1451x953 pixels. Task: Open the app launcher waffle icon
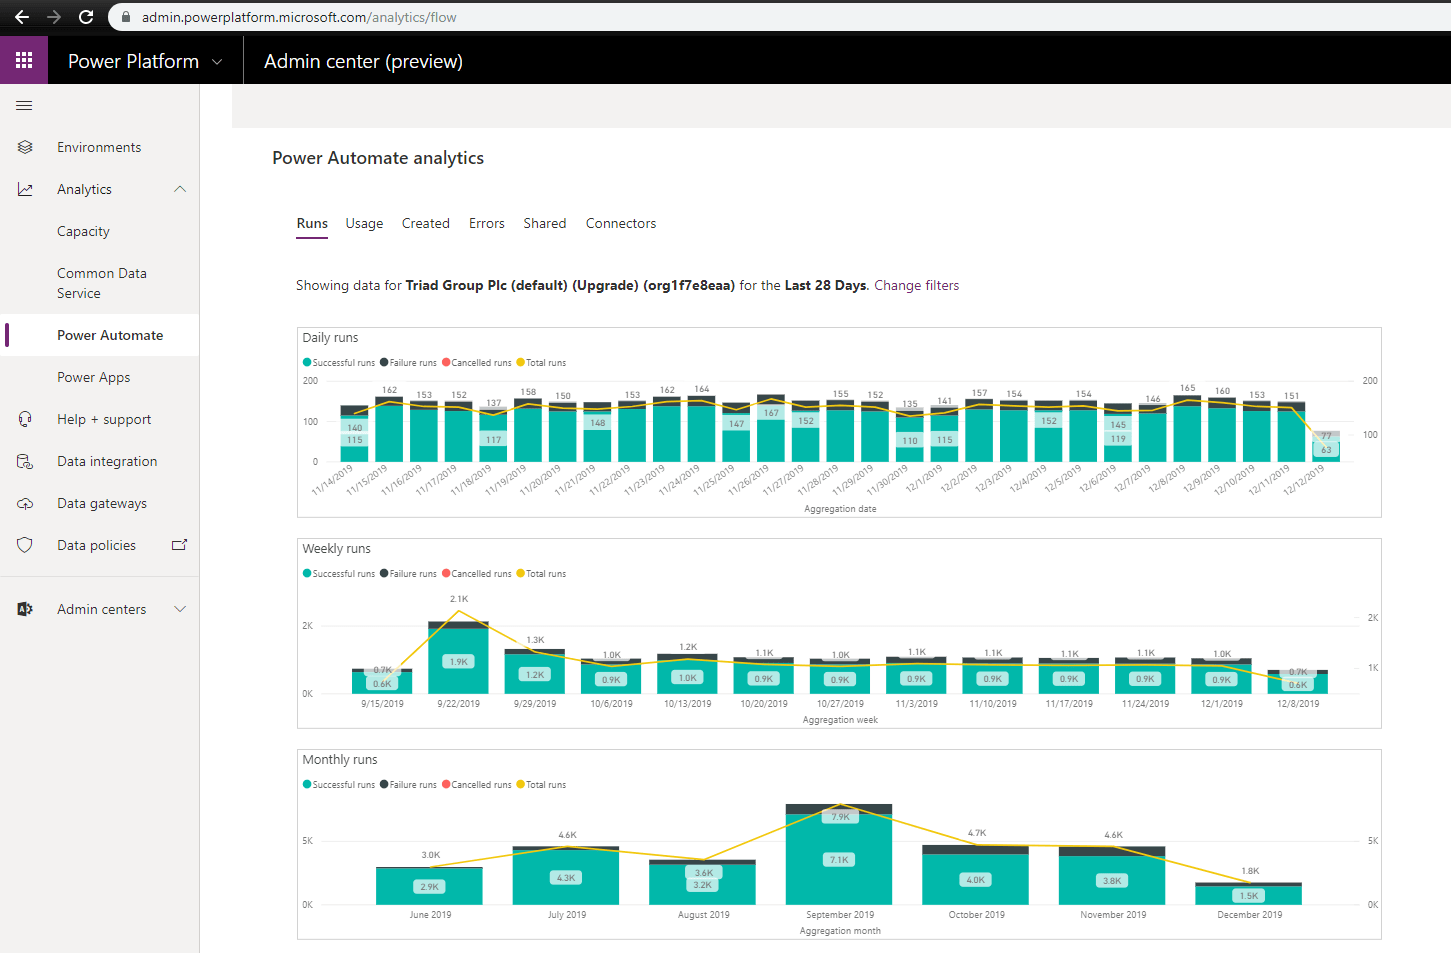coord(24,61)
